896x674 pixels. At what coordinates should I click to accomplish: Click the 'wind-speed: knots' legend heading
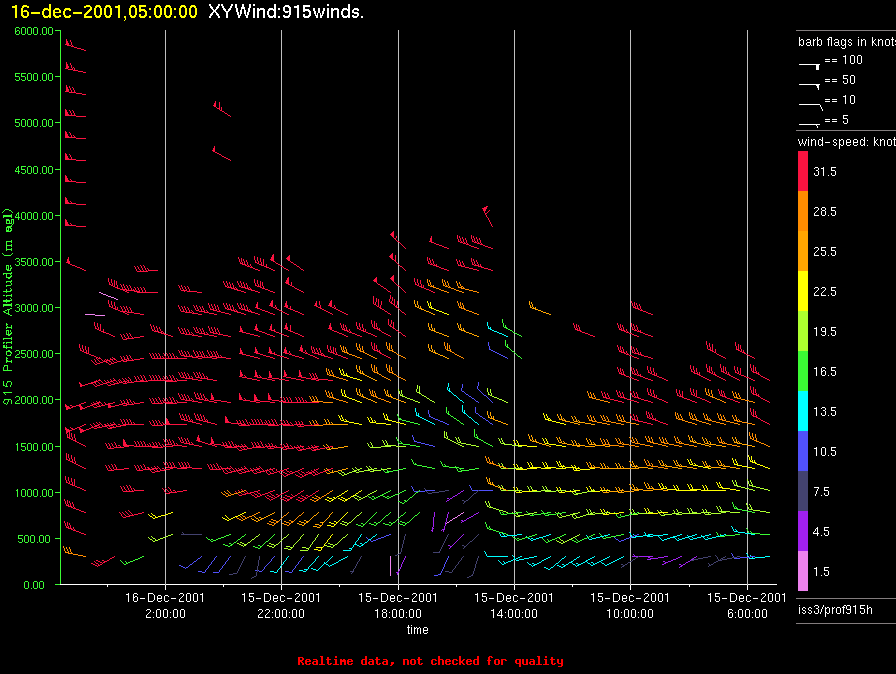pos(847,142)
